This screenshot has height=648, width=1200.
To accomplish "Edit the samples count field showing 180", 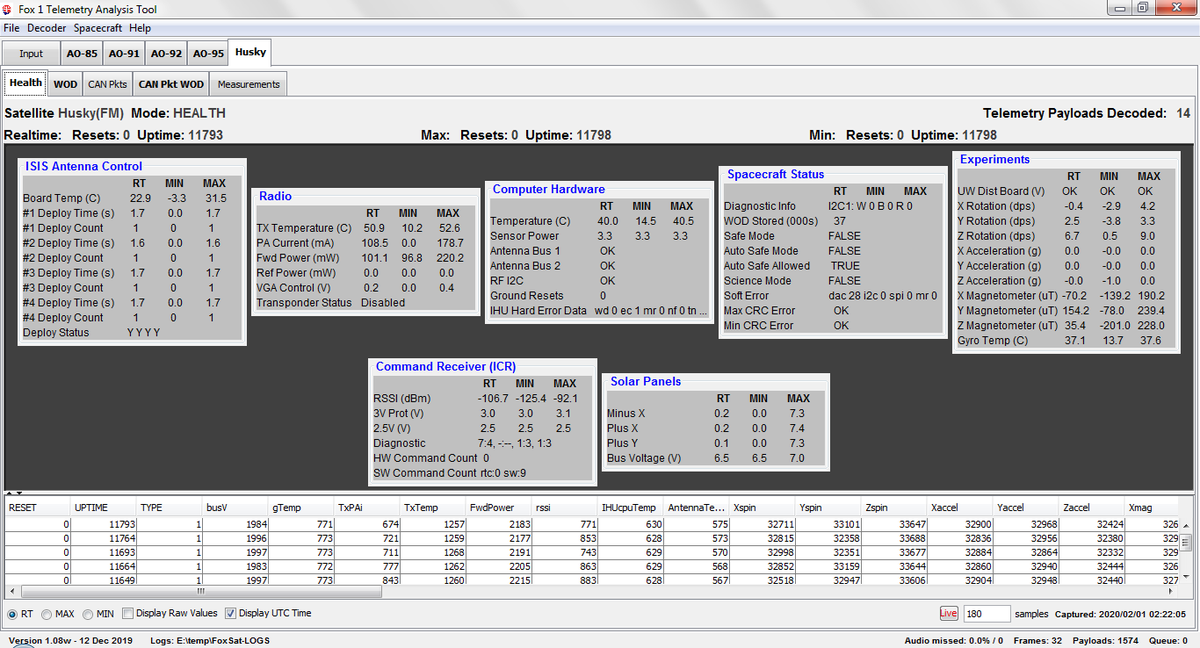I will click(985, 613).
